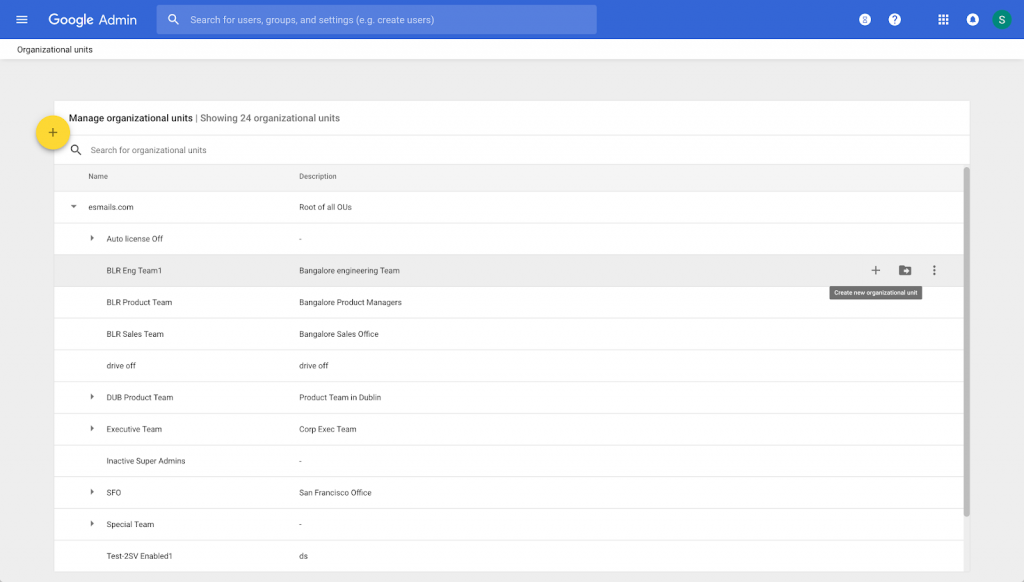Click move folder icon on BLR Eng Team1 row
Viewport: 1024px width, 582px height.
point(905,271)
